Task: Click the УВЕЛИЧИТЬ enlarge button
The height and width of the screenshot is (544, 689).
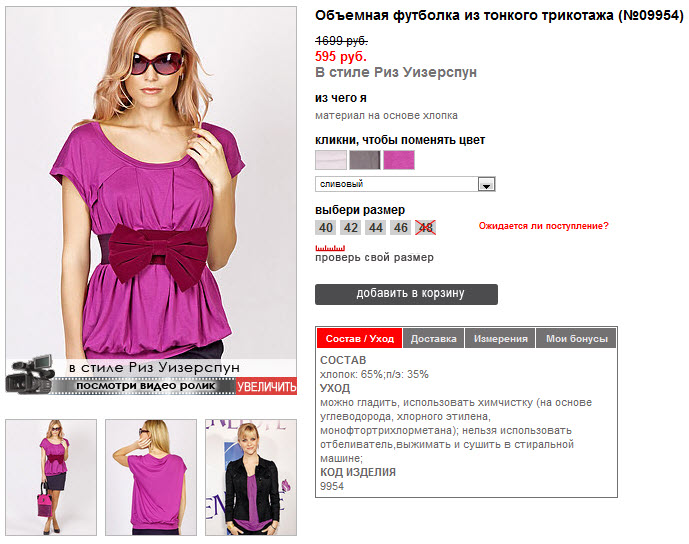Action: [x=267, y=386]
